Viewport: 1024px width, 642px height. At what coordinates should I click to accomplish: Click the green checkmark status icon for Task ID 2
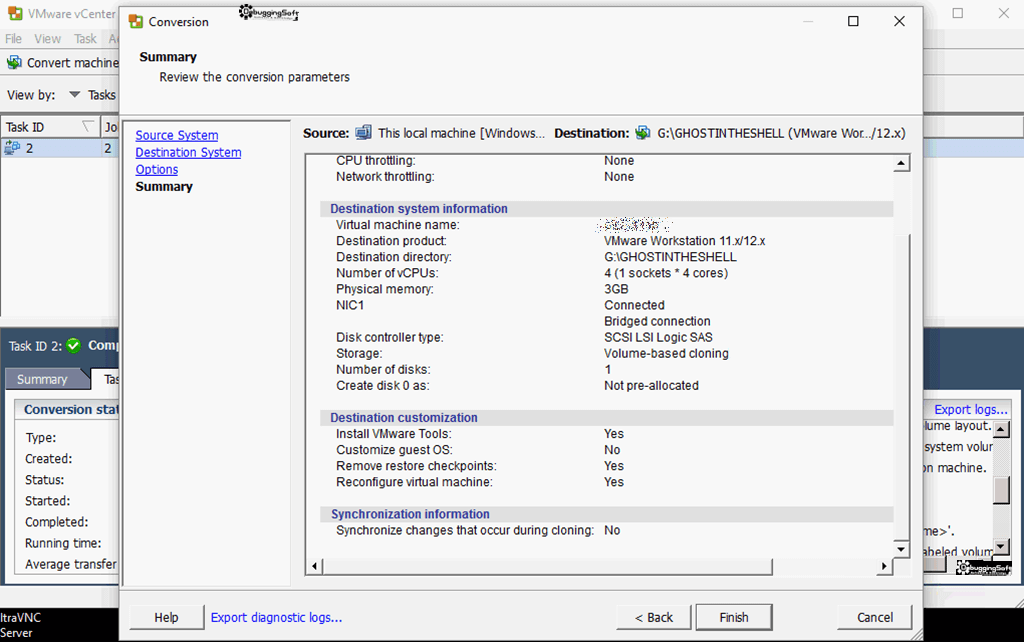click(73, 345)
